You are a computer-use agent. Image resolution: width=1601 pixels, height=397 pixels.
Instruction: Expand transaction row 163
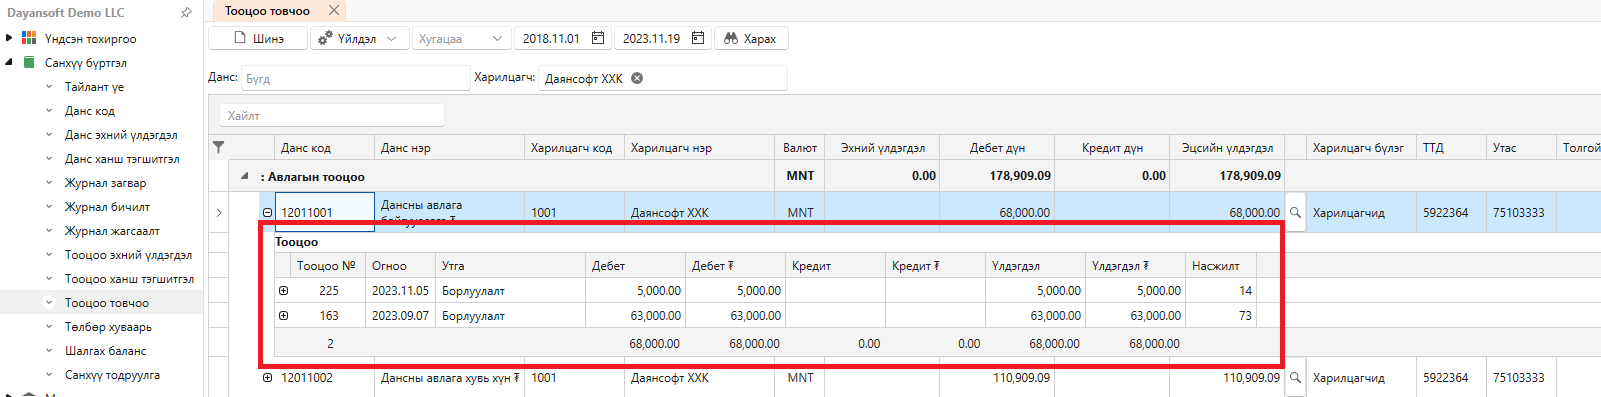coord(284,316)
